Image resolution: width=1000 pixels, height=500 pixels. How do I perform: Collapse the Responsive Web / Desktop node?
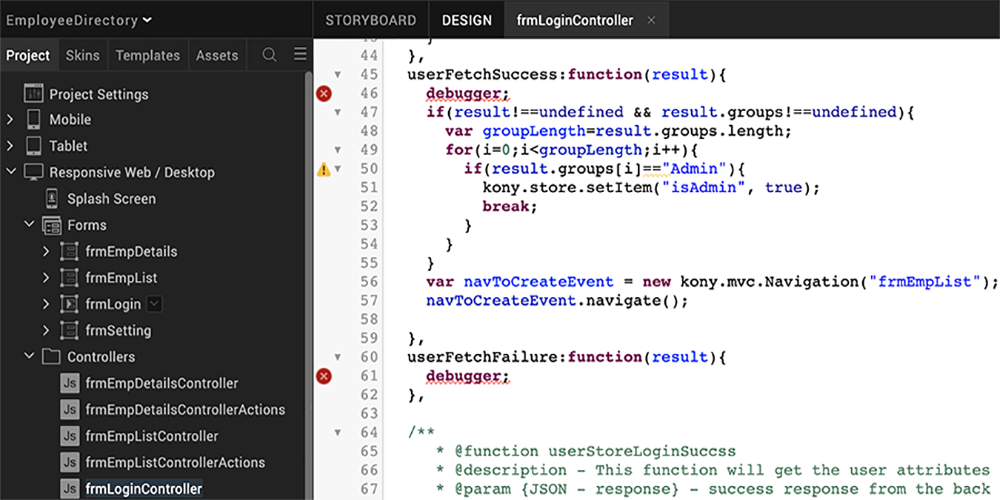[10, 172]
